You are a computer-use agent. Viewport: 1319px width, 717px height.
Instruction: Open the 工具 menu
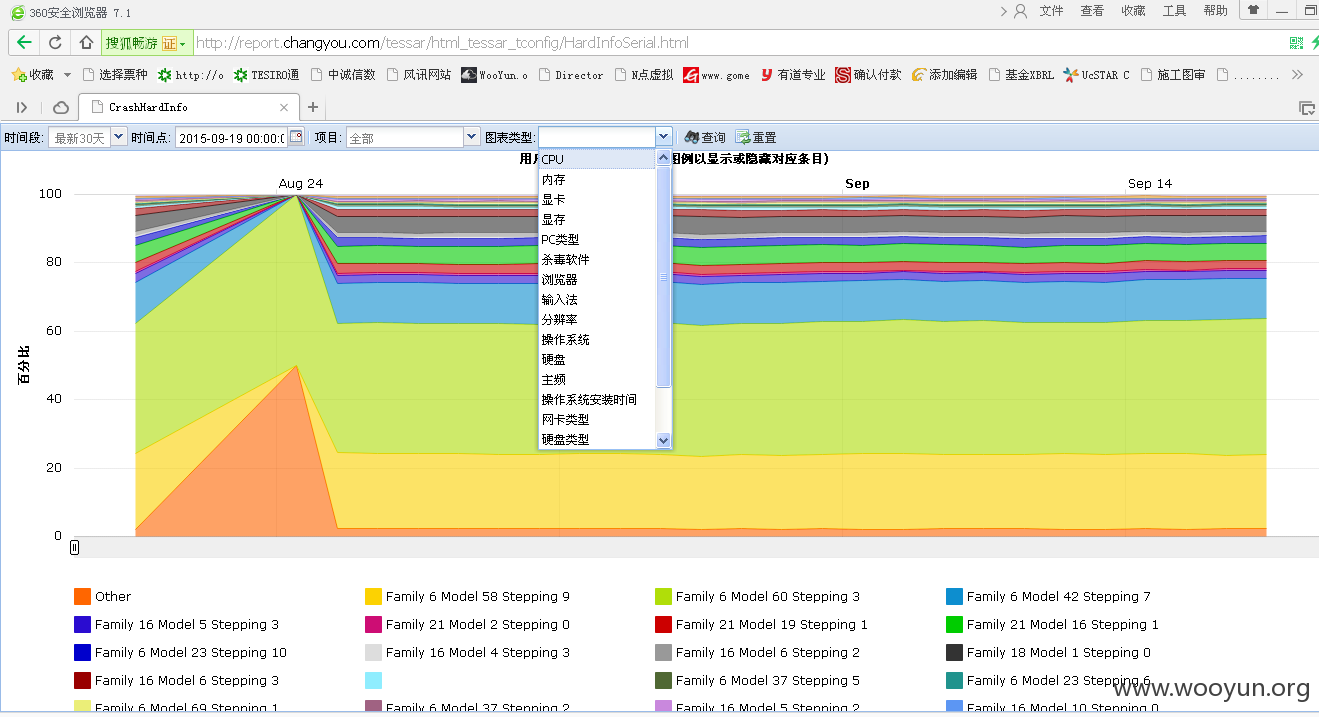pyautogui.click(x=1174, y=11)
